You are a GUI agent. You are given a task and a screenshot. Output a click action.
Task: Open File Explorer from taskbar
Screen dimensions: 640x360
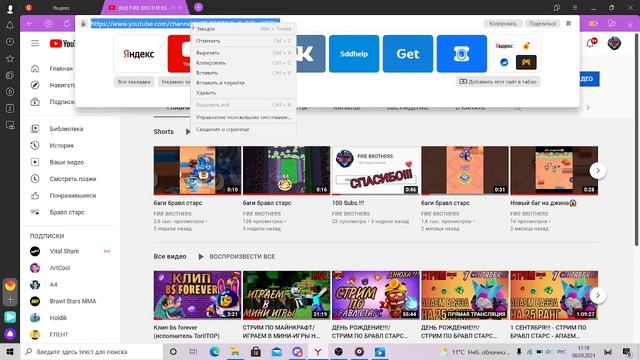(235, 351)
